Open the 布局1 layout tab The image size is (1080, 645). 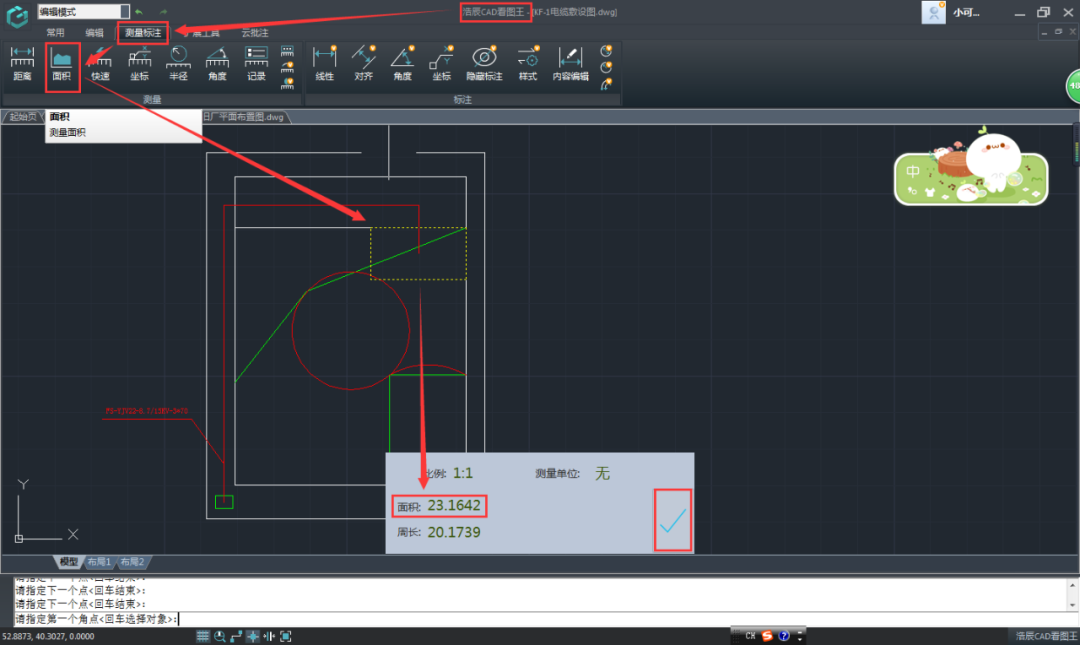[x=101, y=561]
